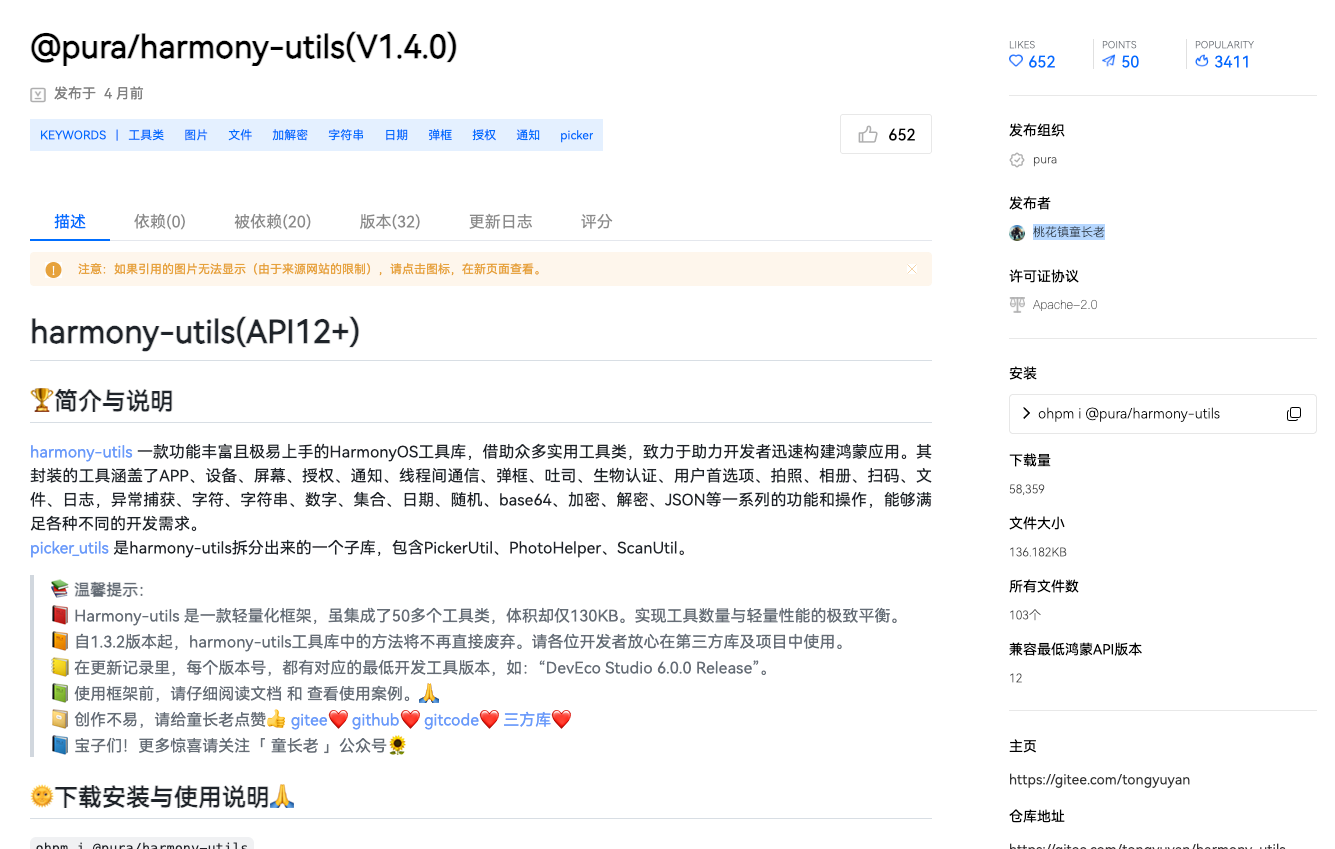Click the publishing organization name pura
The image size is (1335, 849).
coord(1045,160)
